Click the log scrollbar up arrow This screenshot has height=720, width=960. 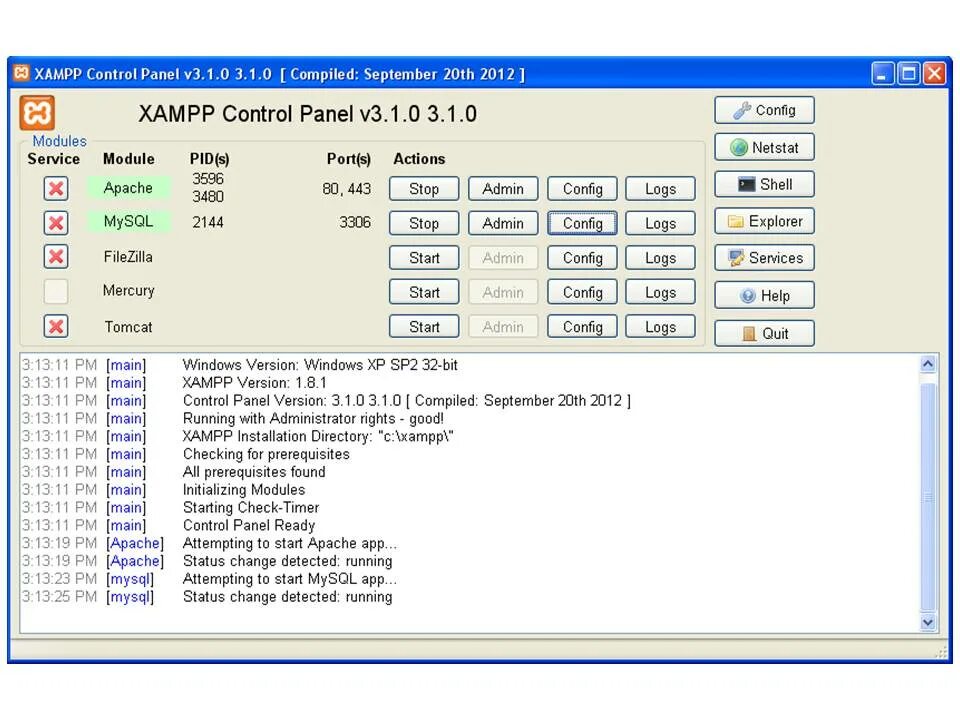928,364
